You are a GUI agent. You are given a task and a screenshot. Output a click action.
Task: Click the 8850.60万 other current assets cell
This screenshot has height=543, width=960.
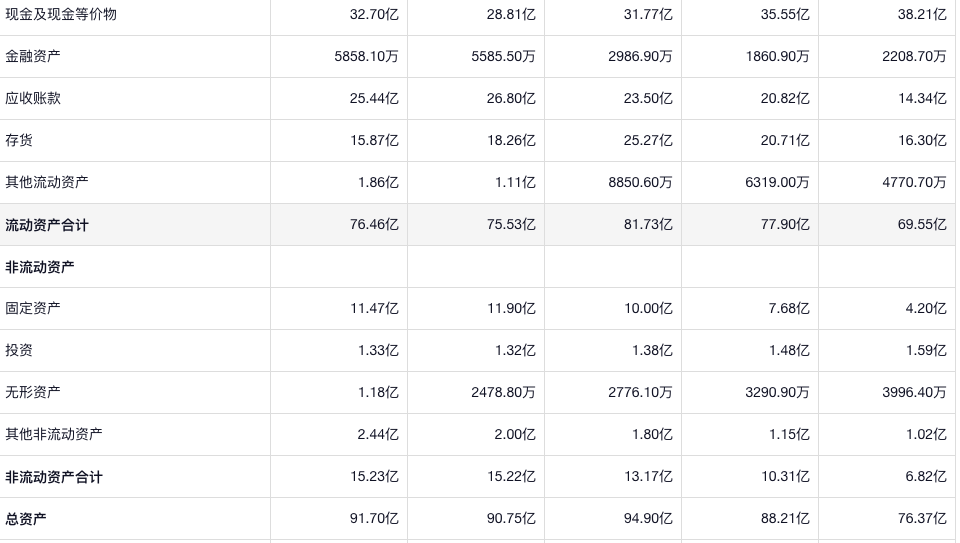point(640,183)
